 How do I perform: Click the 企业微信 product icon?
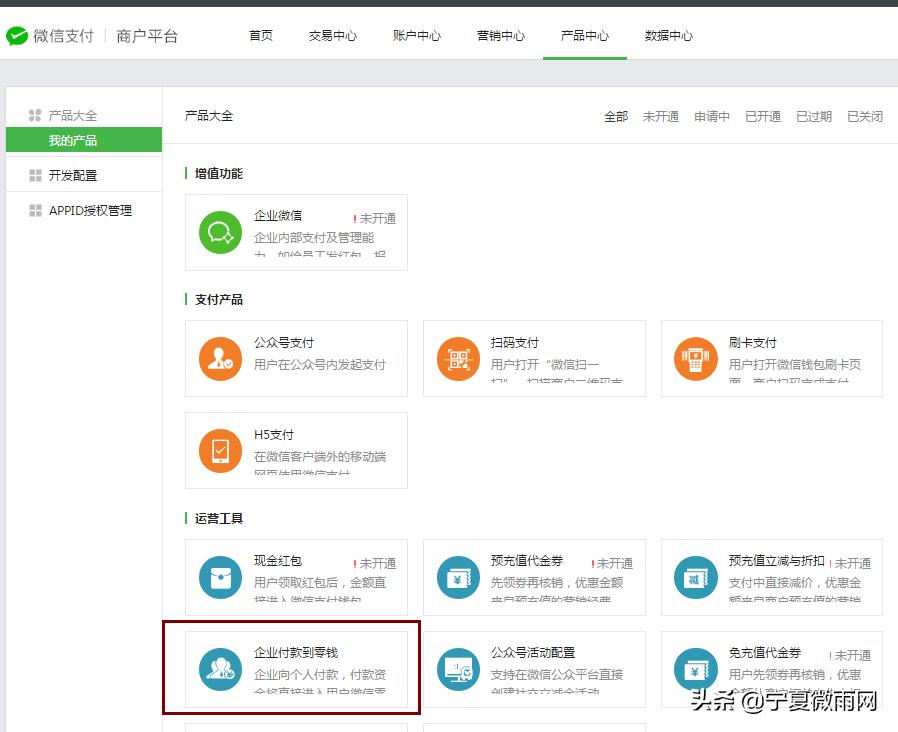tap(220, 232)
